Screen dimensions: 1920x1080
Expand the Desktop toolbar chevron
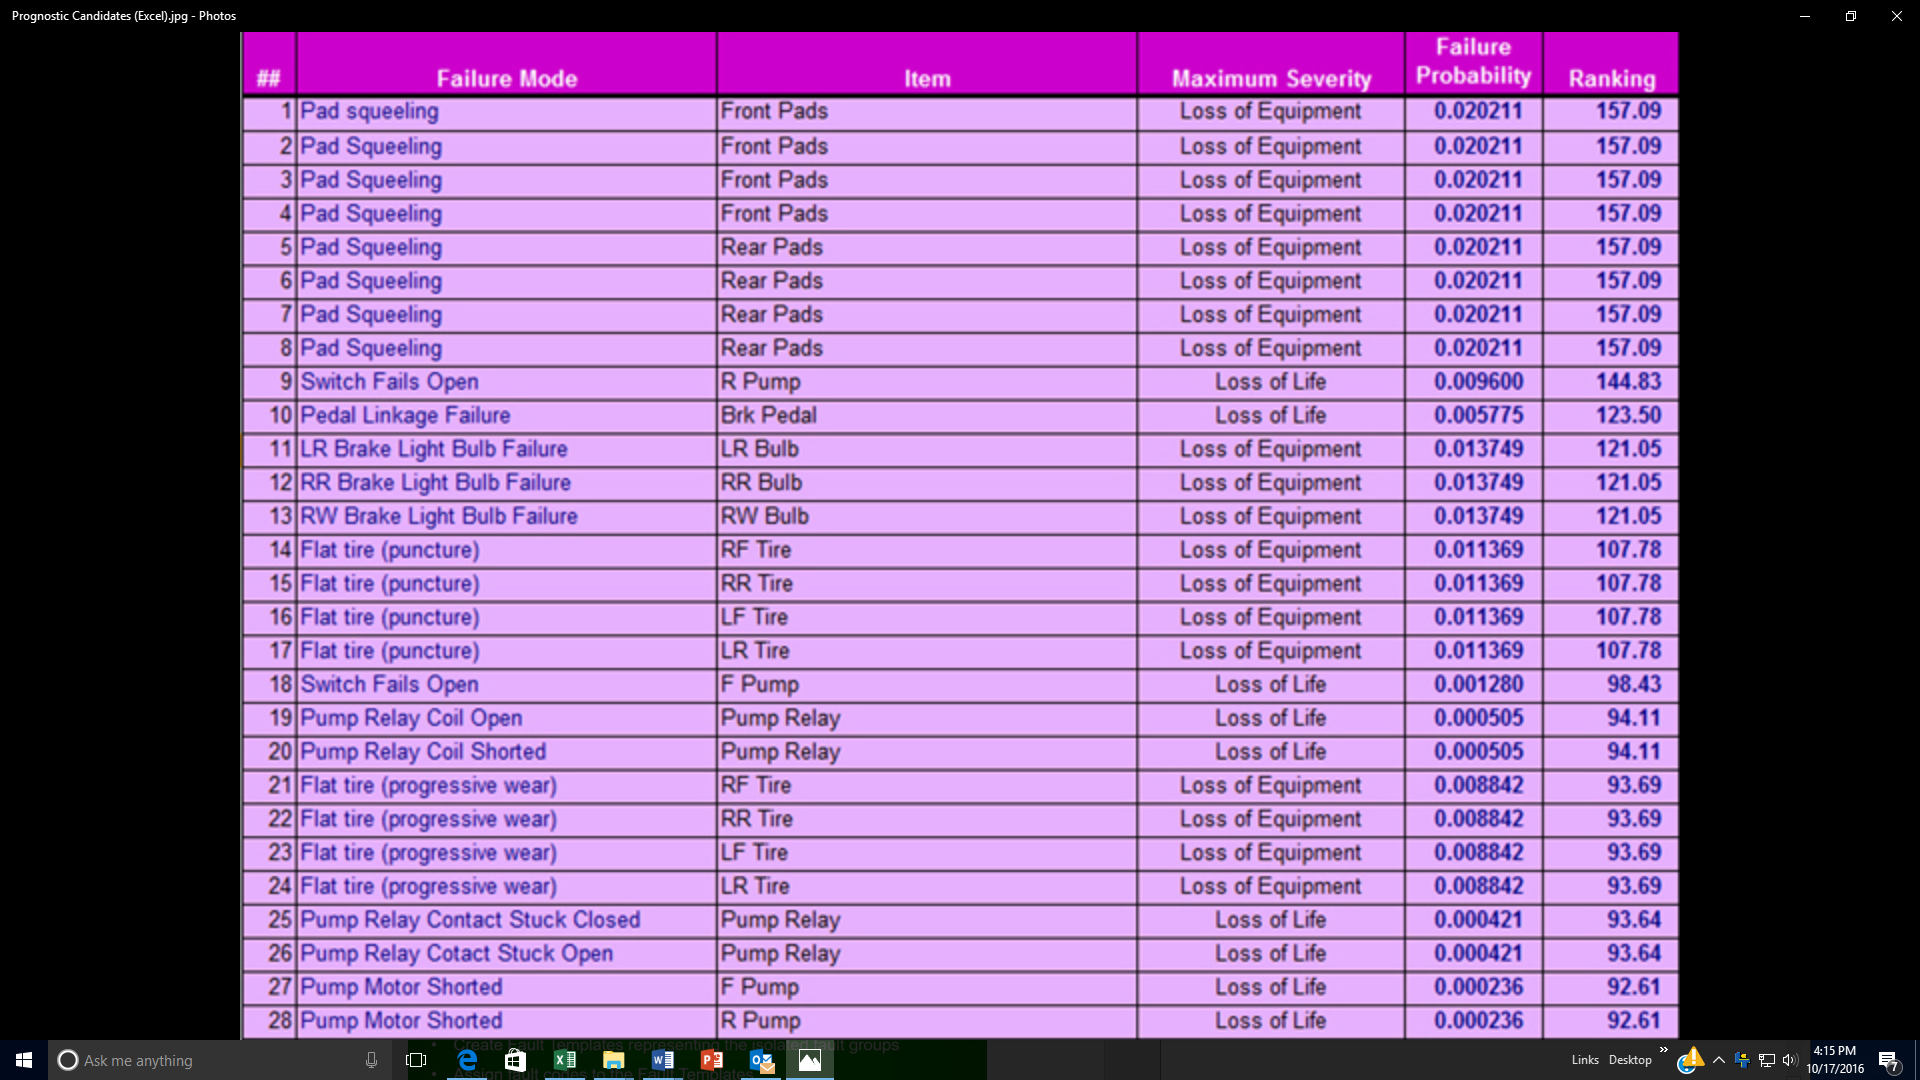tap(1663, 1049)
